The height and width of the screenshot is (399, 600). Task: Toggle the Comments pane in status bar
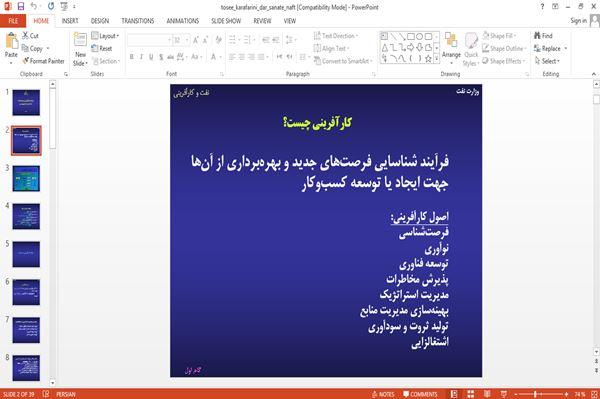[x=420, y=394]
